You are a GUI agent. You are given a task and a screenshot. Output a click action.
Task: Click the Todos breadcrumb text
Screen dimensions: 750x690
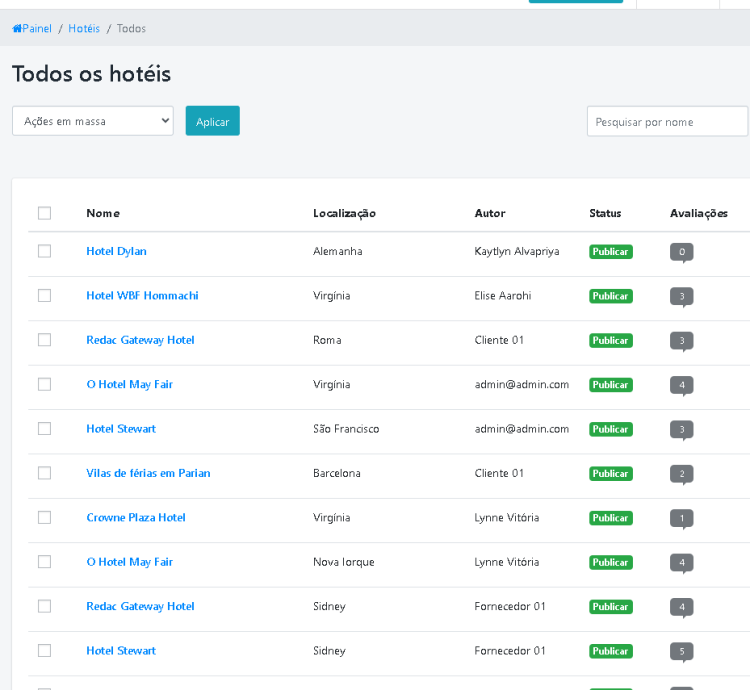131,29
